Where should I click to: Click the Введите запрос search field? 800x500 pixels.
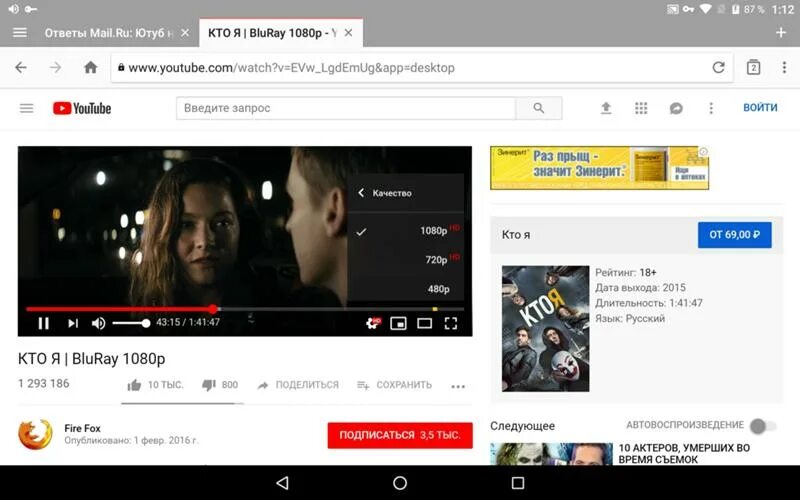[346, 108]
